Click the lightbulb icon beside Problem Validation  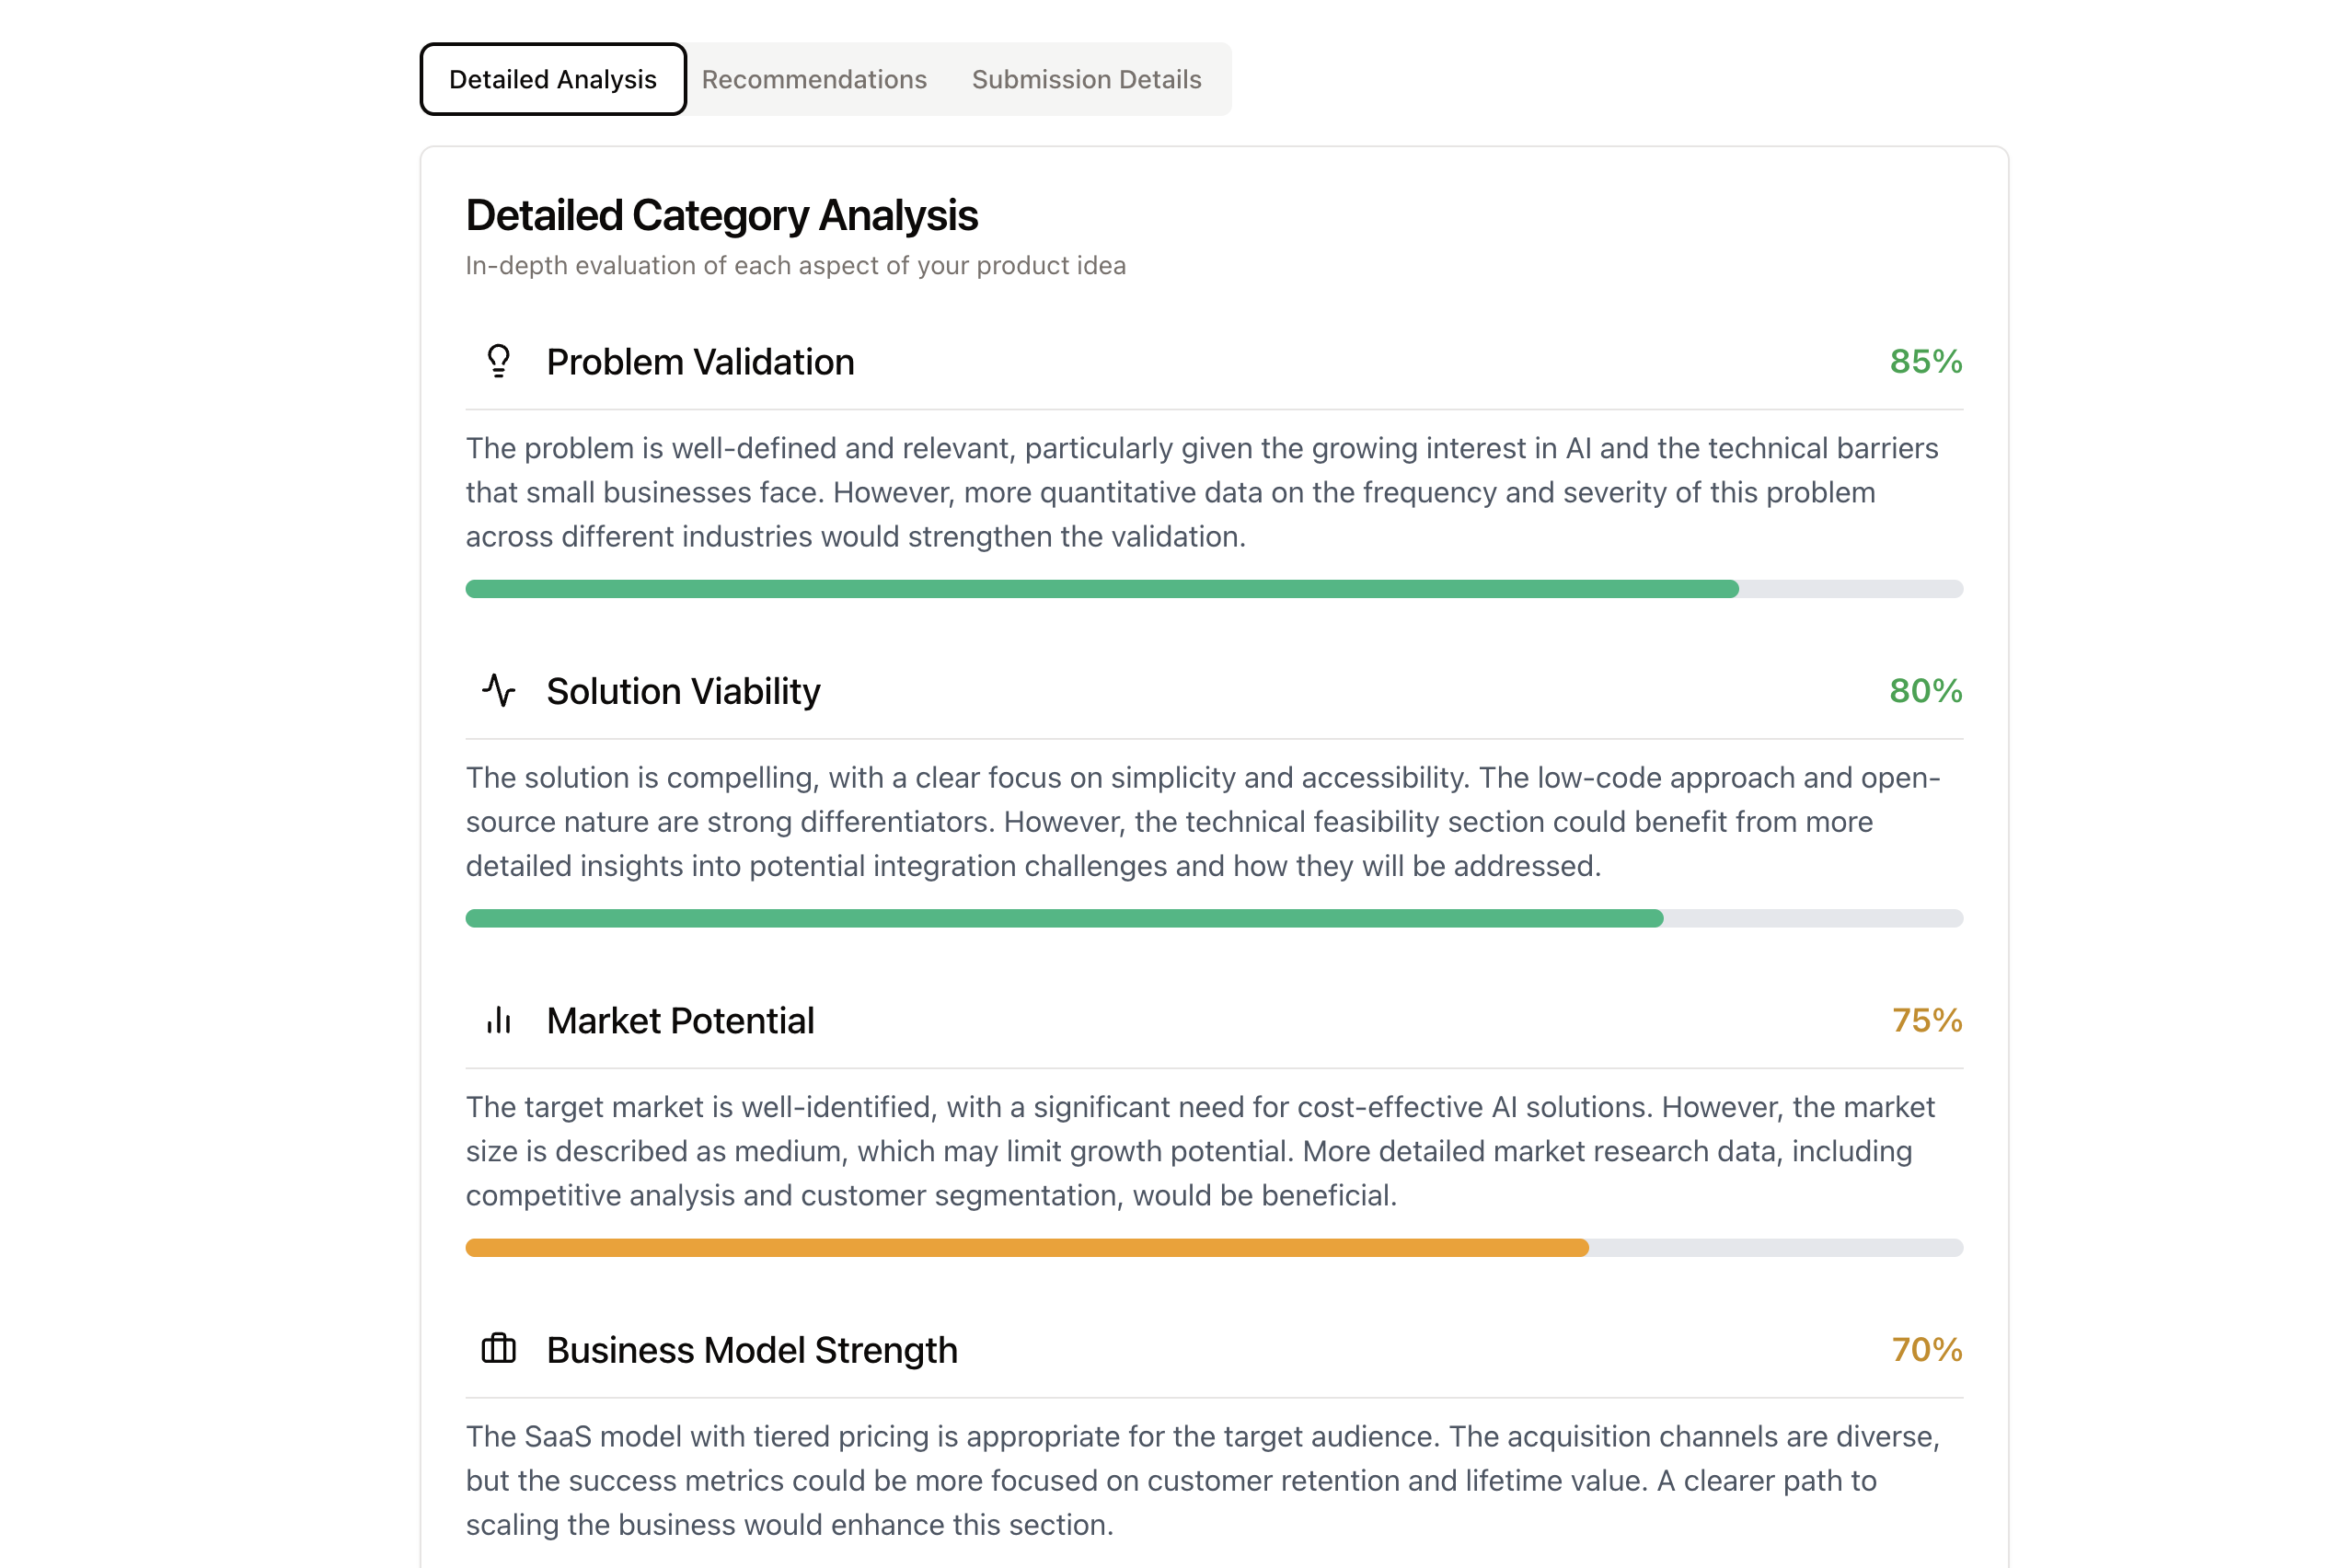click(498, 361)
